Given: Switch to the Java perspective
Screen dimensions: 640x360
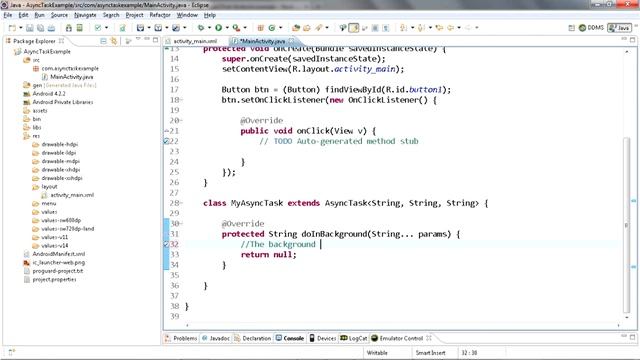Looking at the screenshot, I should pos(619,28).
